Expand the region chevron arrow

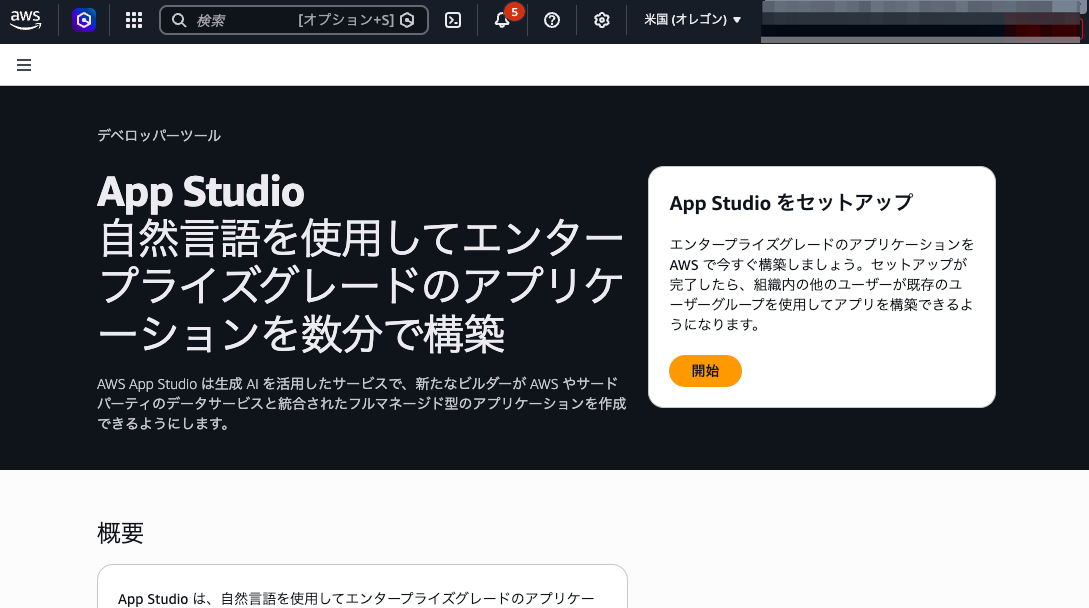click(x=737, y=19)
